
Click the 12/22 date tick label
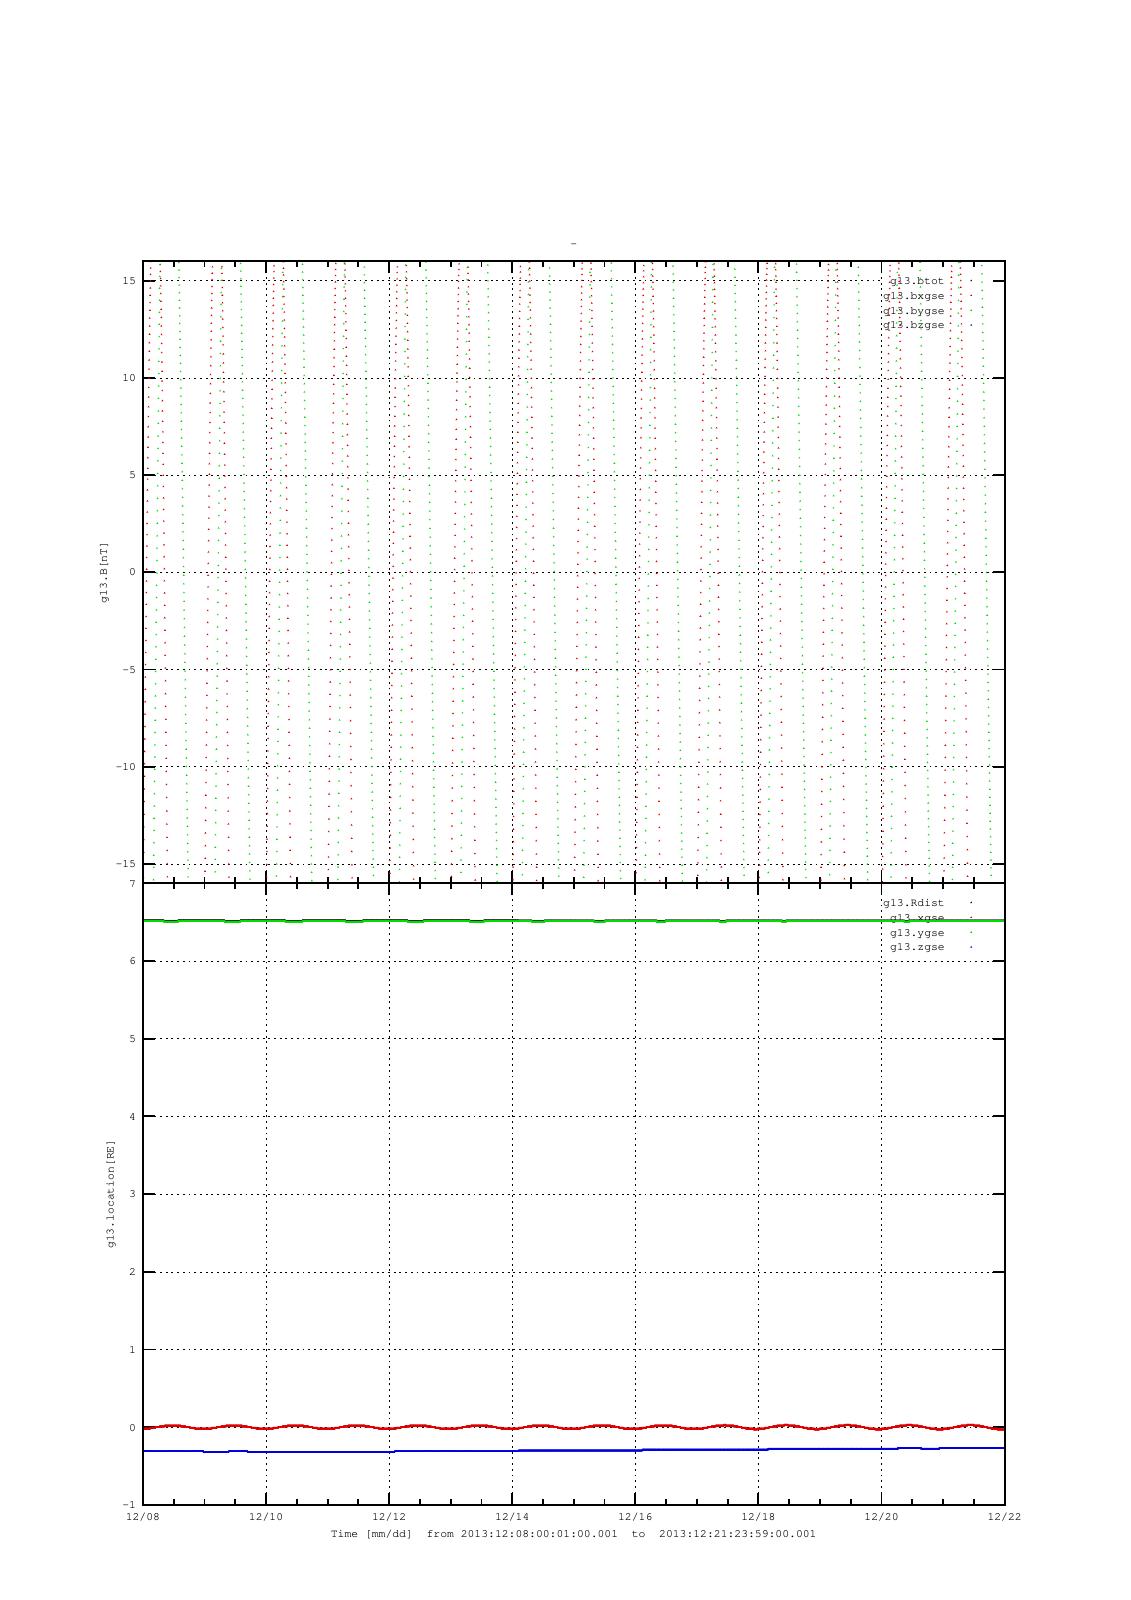click(1004, 1517)
